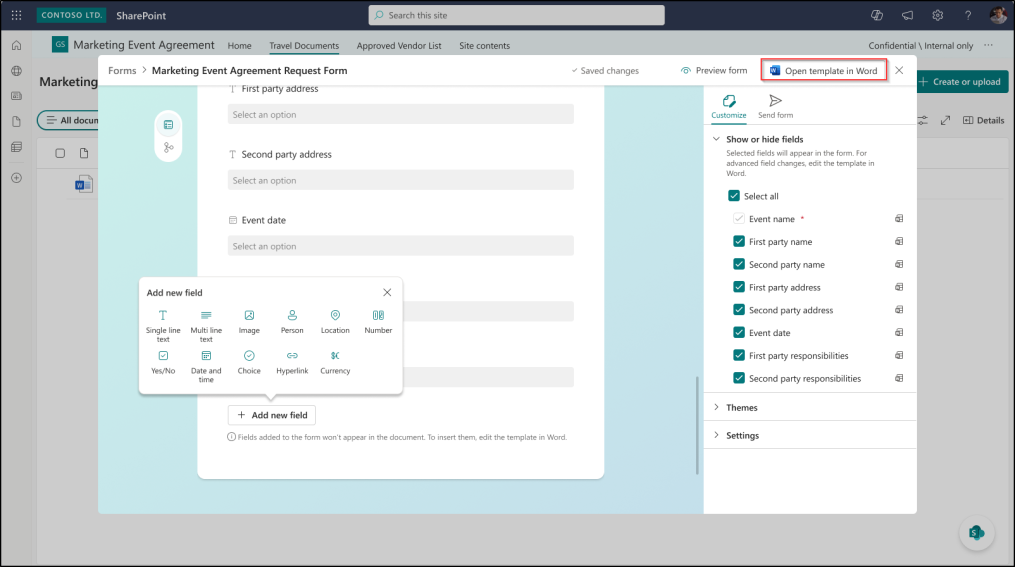Click the Preview form button
The width and height of the screenshot is (1015, 567).
coord(713,70)
